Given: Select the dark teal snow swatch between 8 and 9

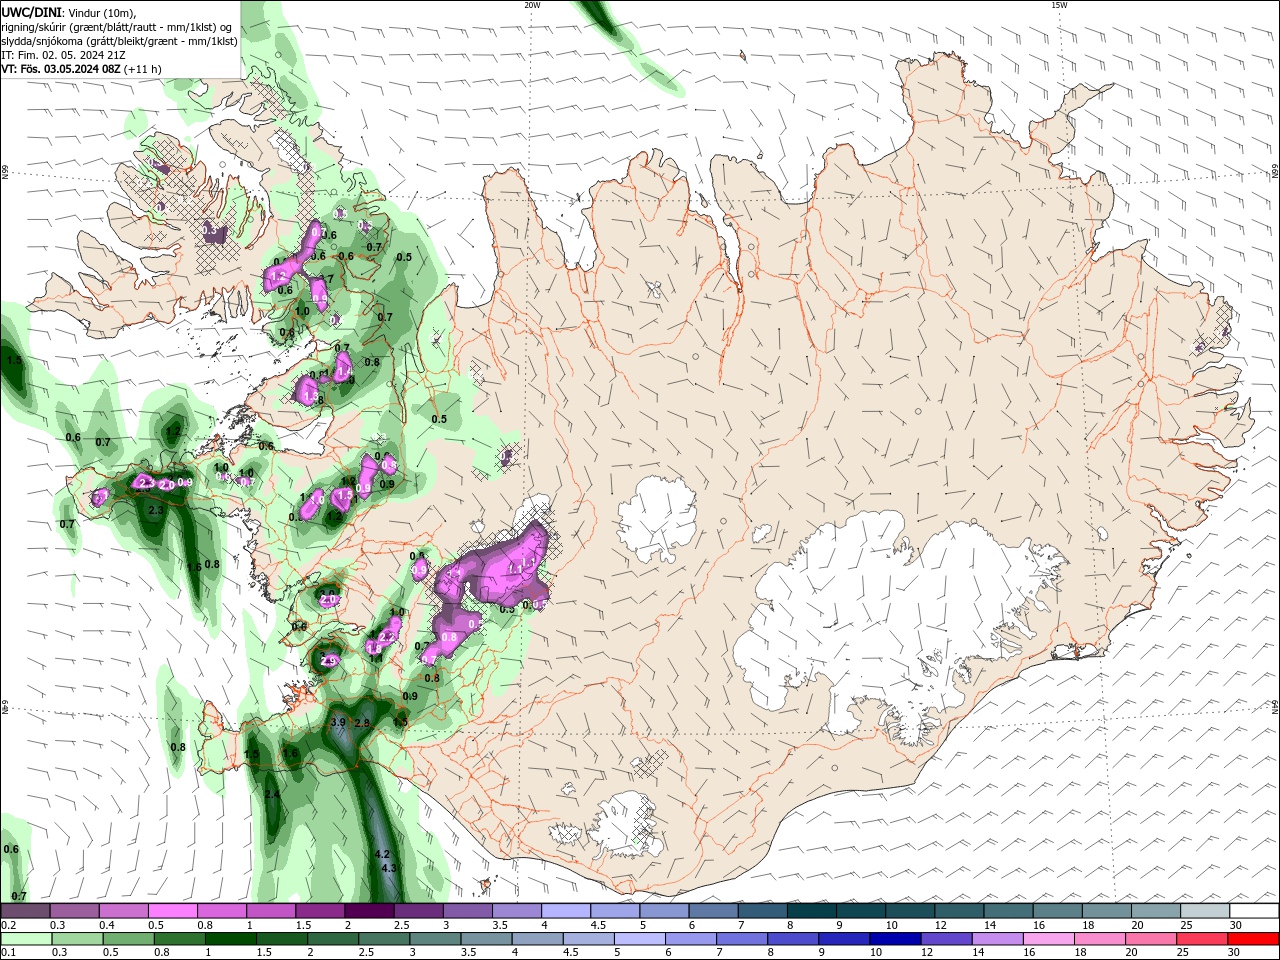Looking at the screenshot, I should coord(811,911).
